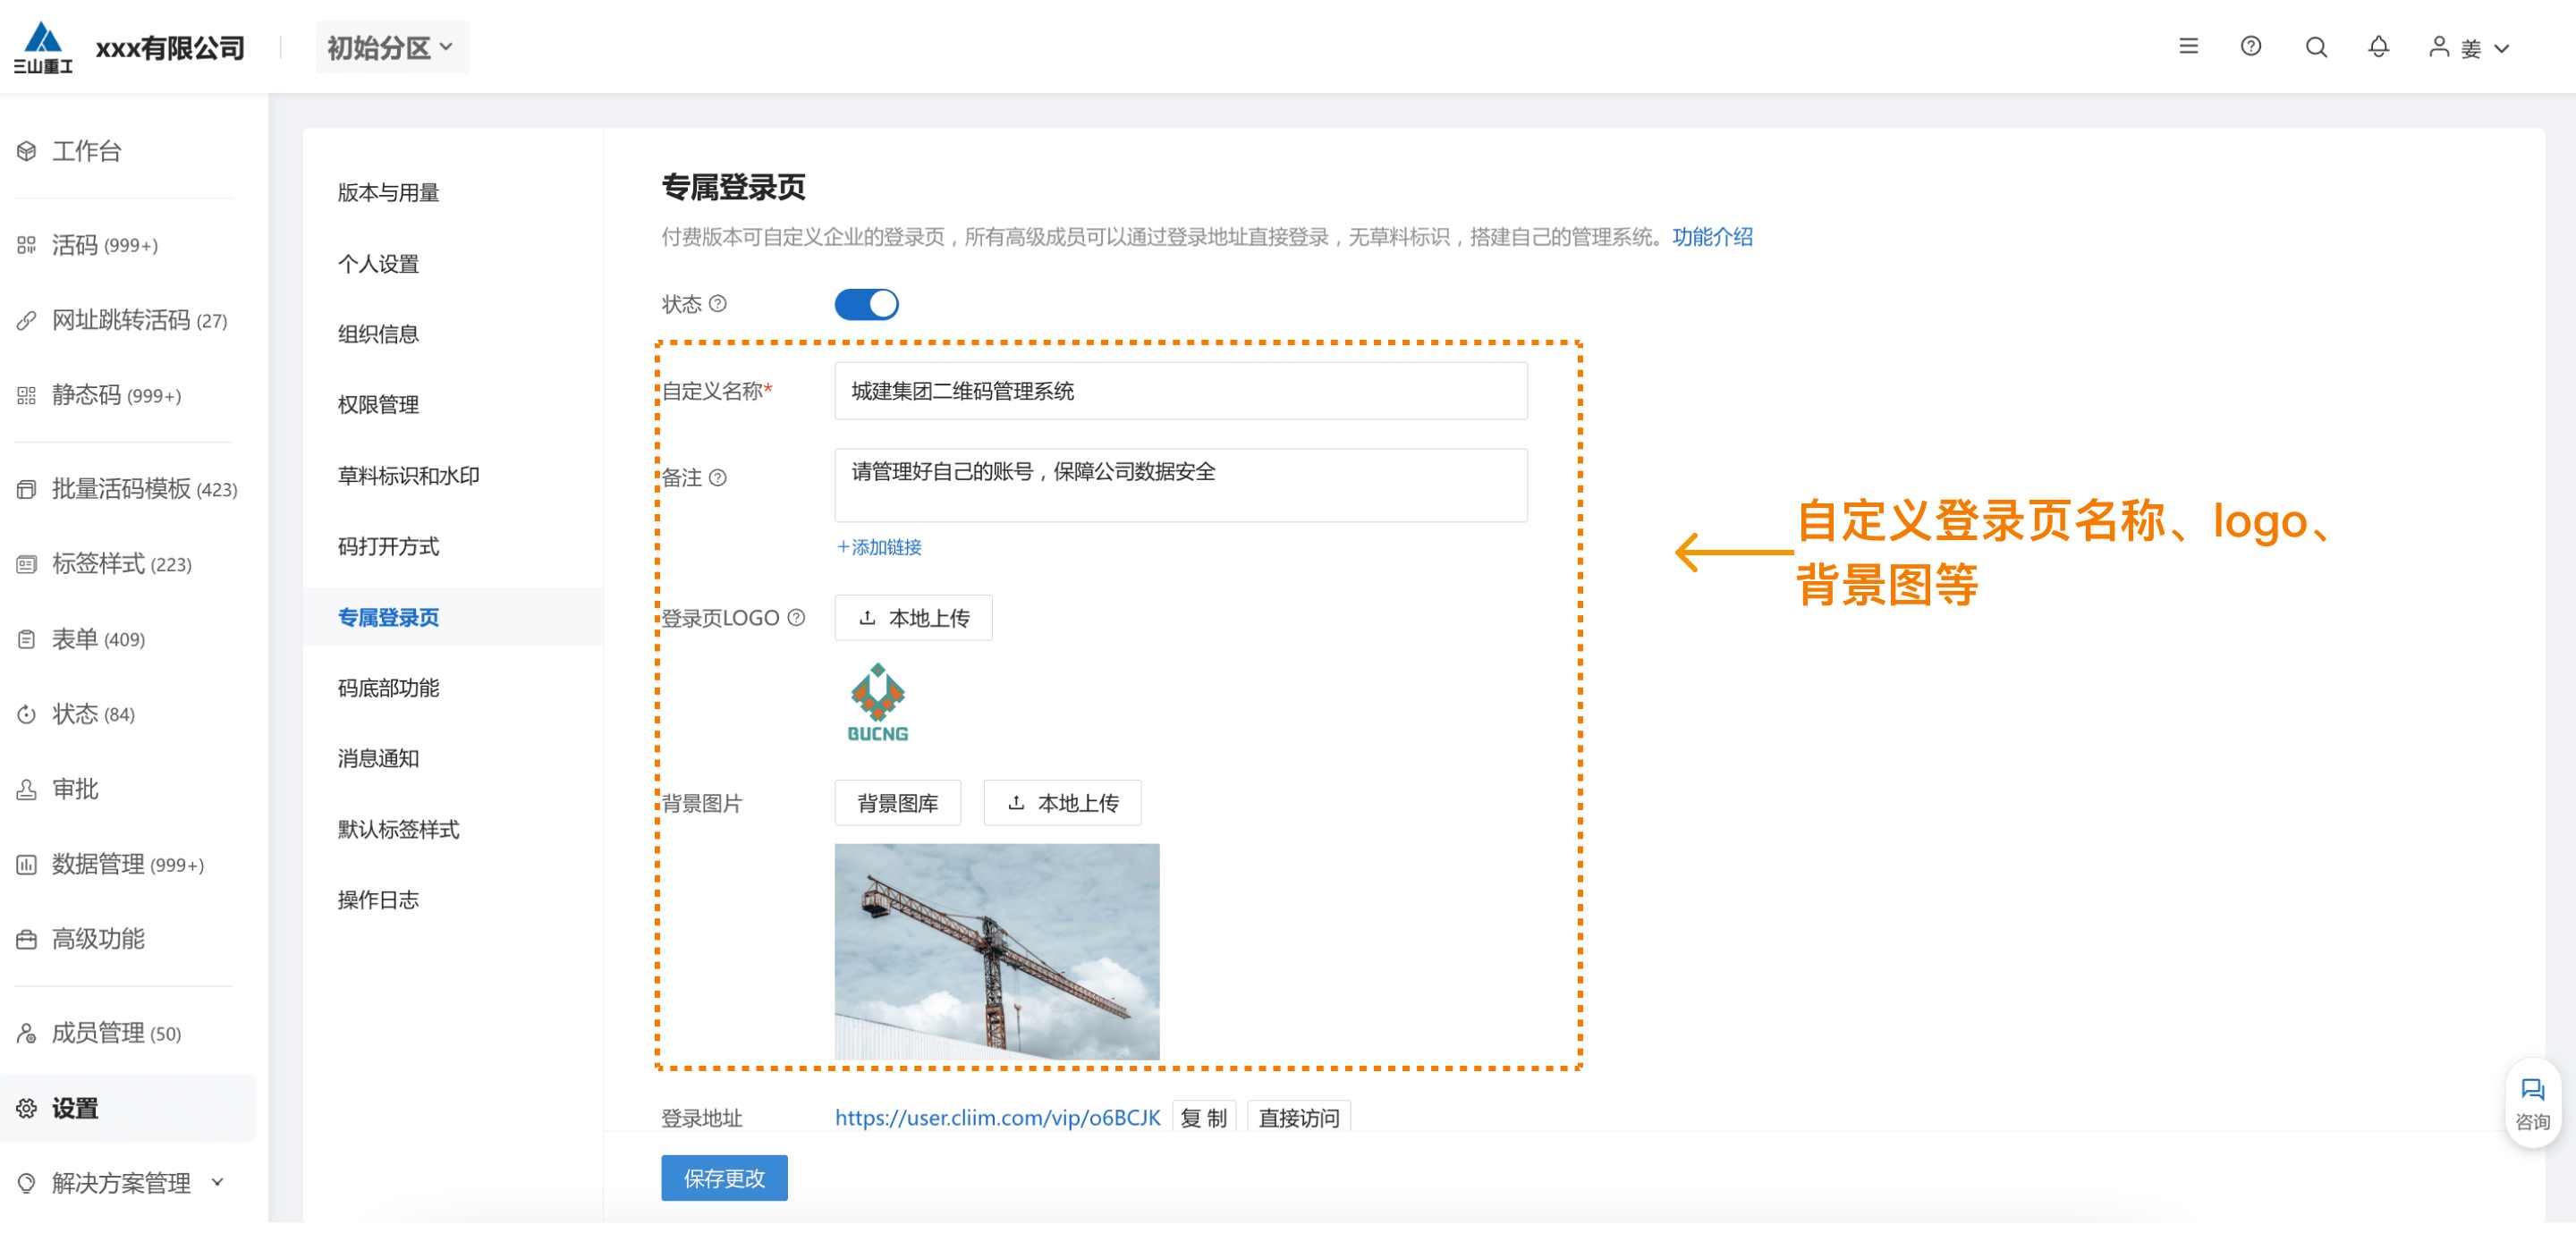Click 本地上传 button for login LOGO

coord(913,618)
